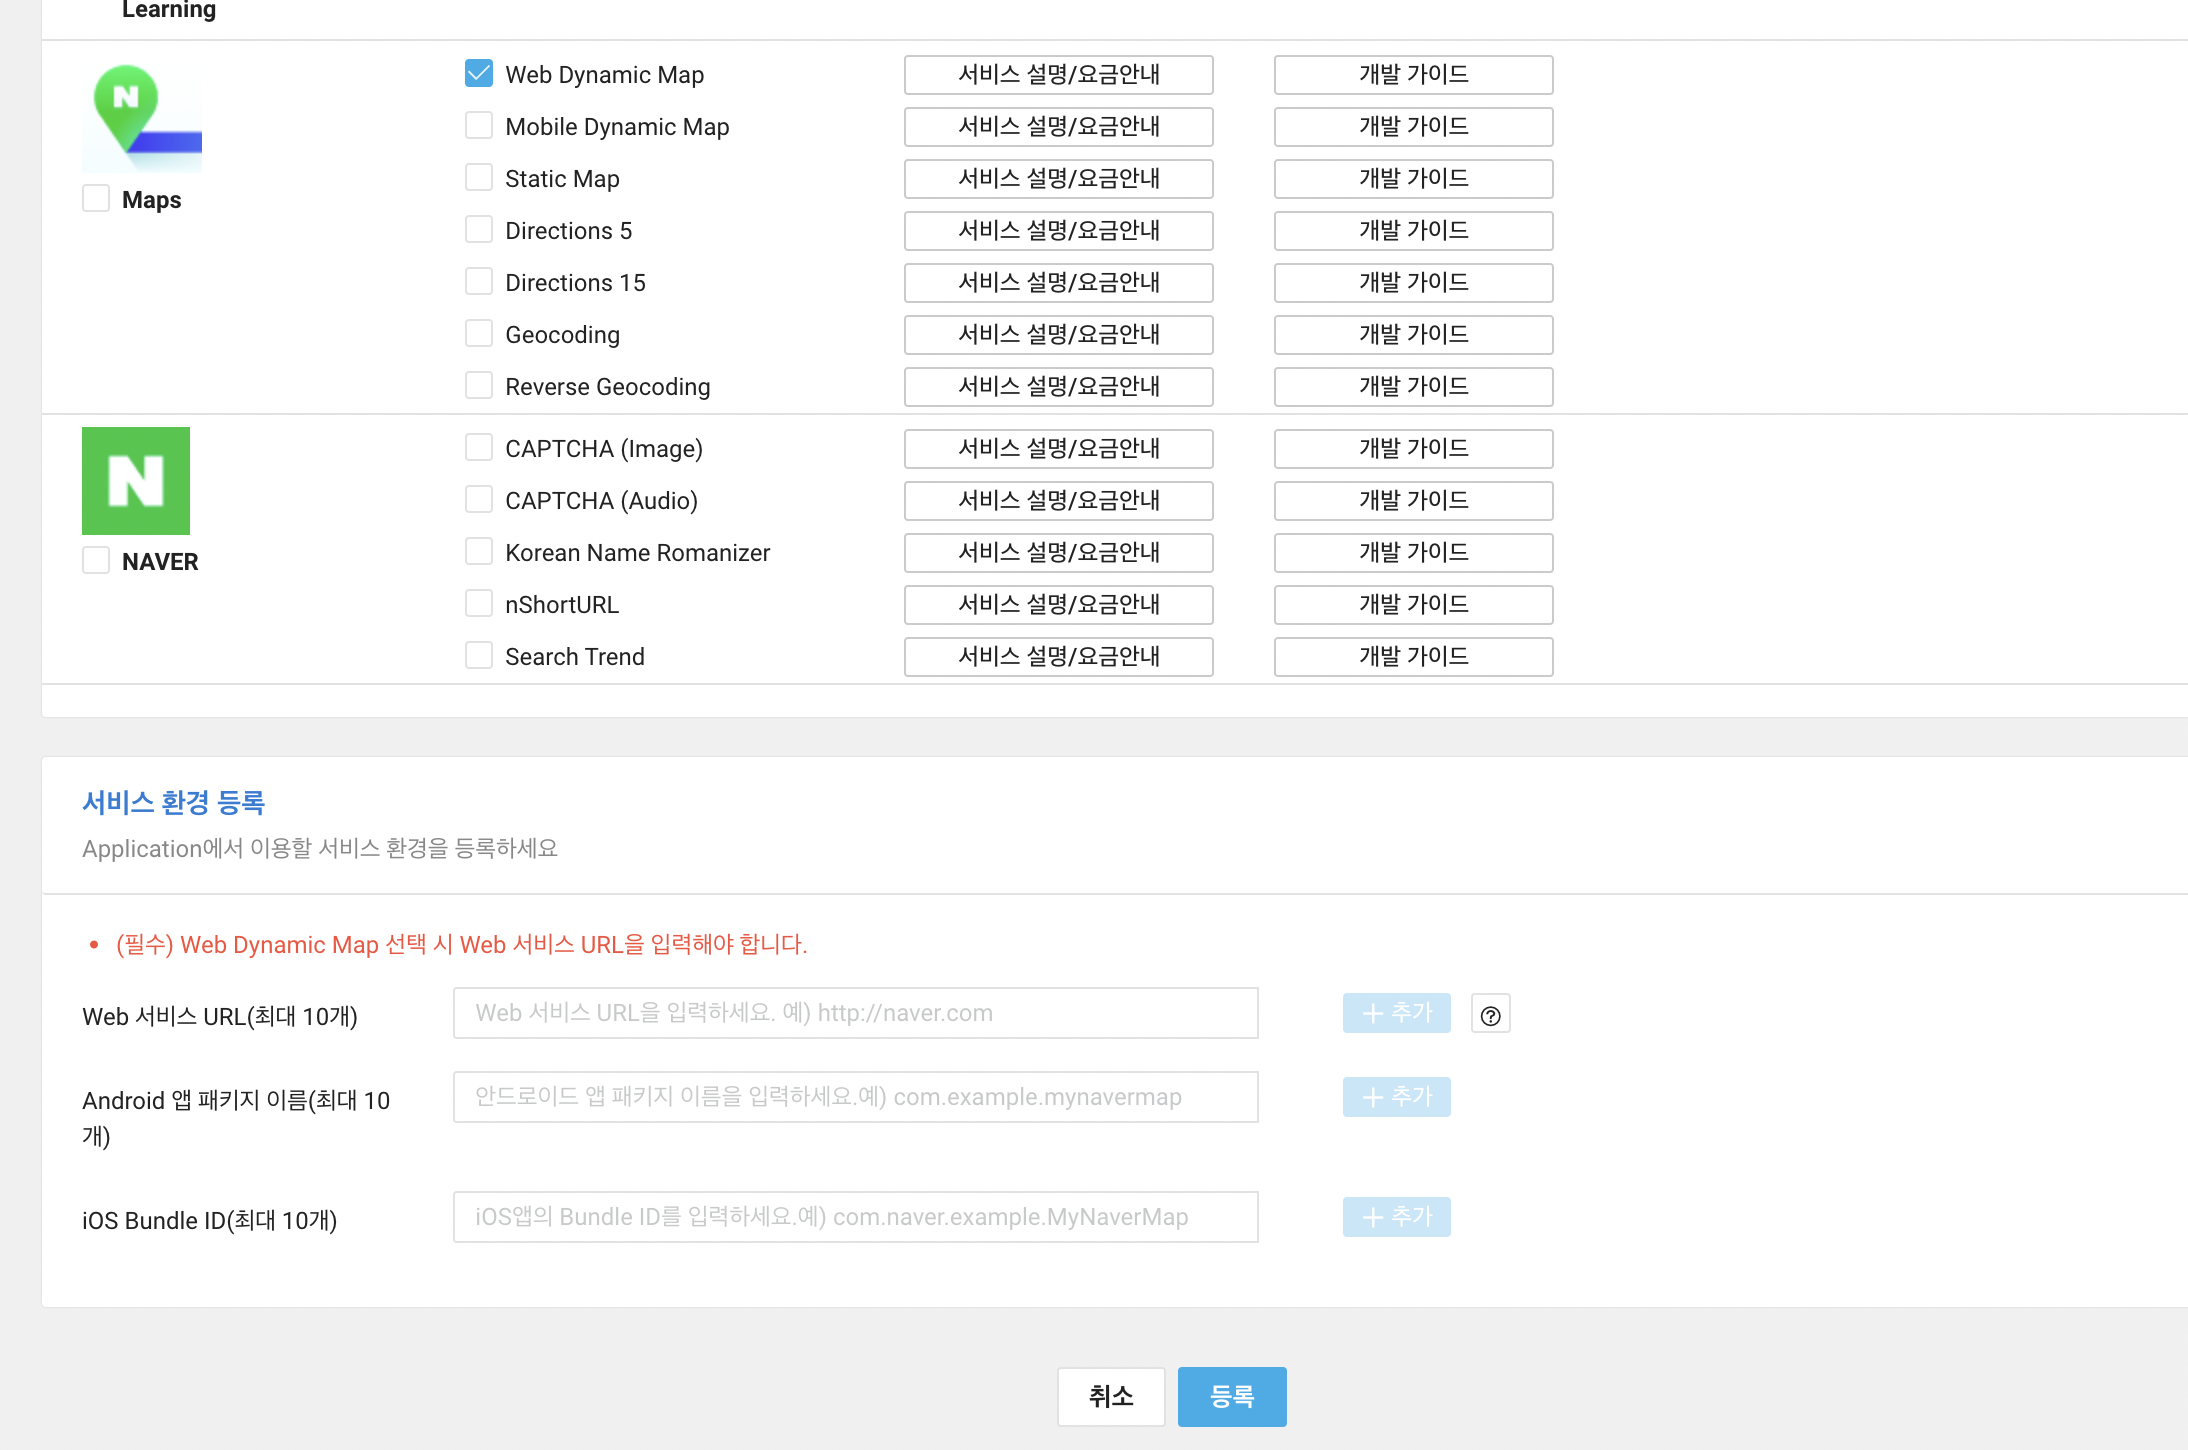Open 개발 가이드 for Mobile Dynamic Map
This screenshot has width=2188, height=1450.
click(x=1414, y=127)
